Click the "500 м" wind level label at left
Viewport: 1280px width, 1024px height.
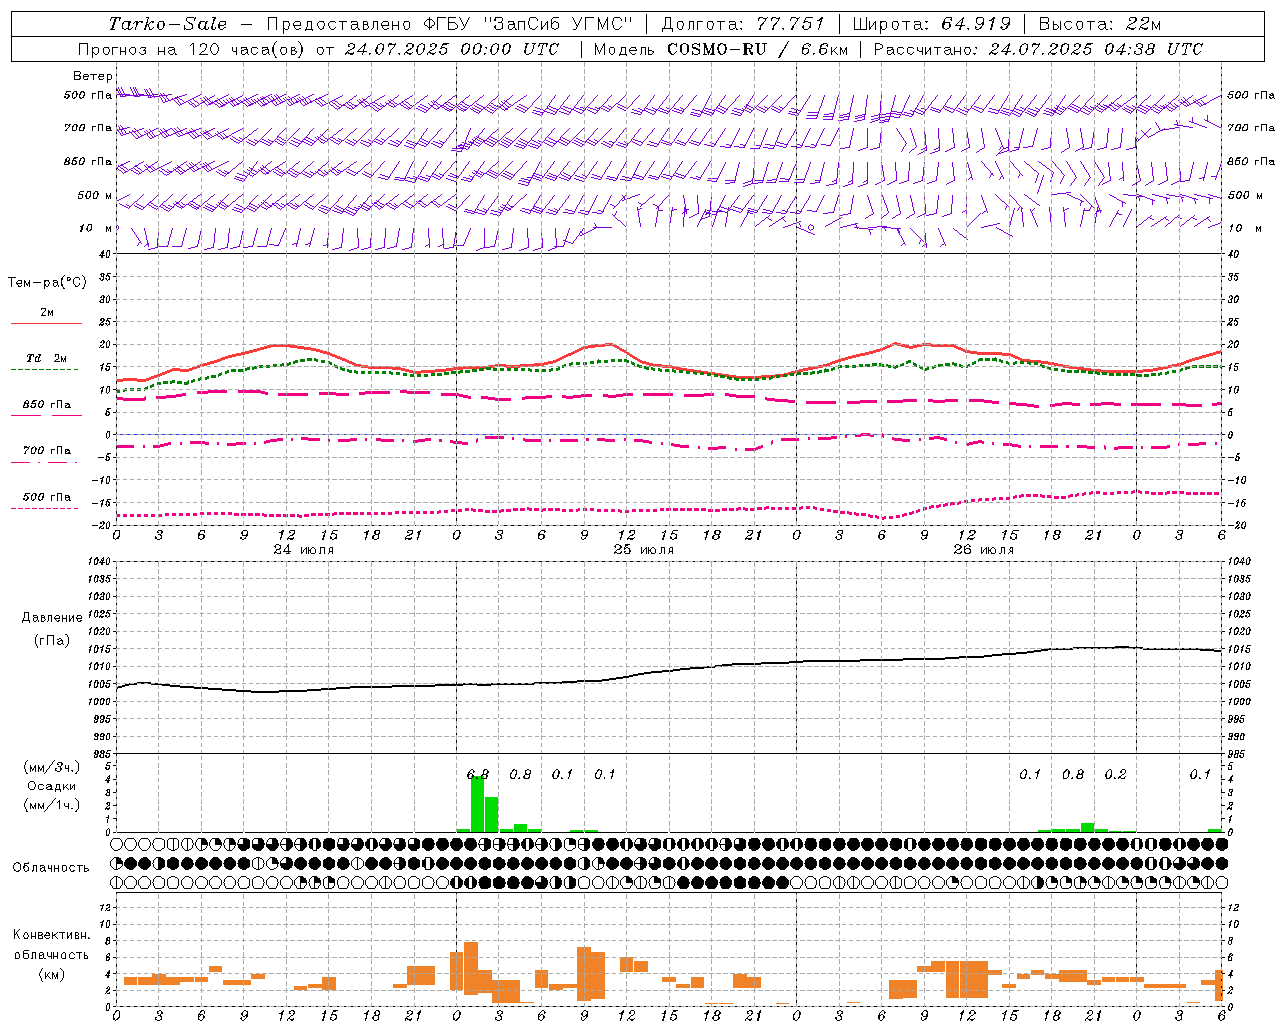[x=95, y=195]
